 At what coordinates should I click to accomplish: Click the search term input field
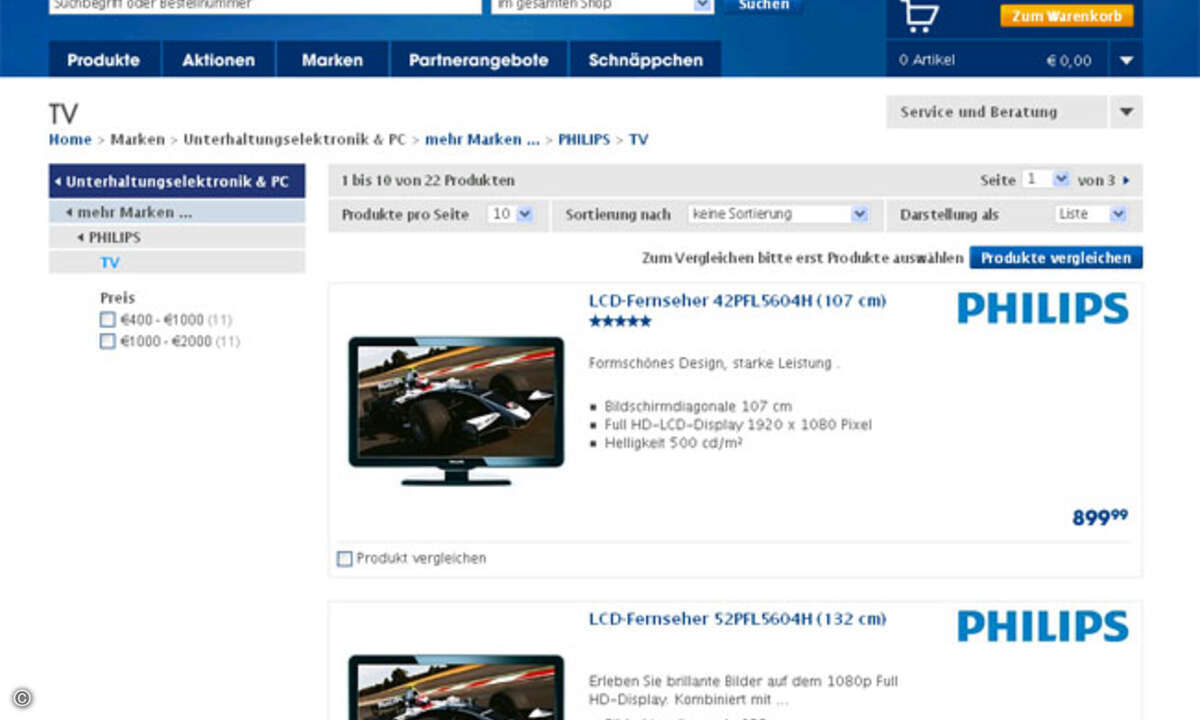(265, 5)
